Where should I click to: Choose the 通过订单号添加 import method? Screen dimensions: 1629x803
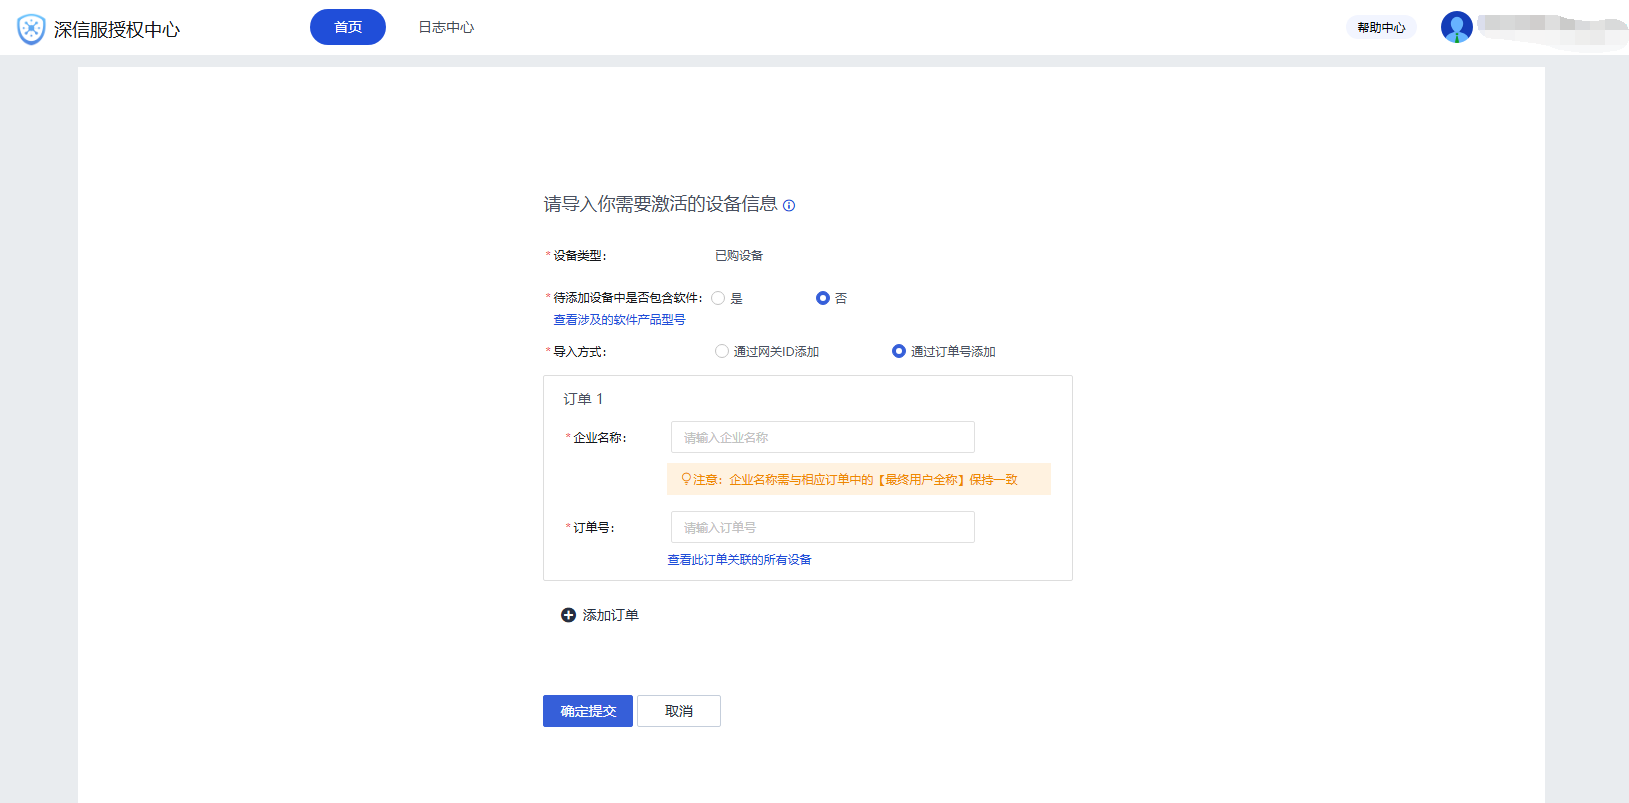click(x=899, y=351)
